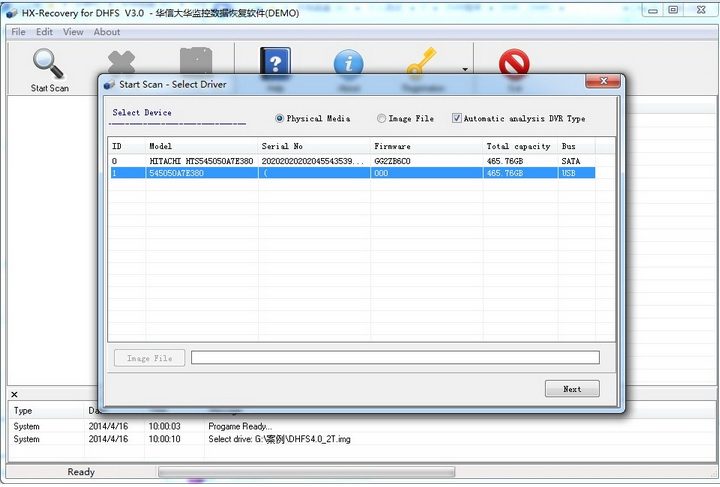Image resolution: width=720 pixels, height=487 pixels.
Task: Open the Help book icon
Action: 275,62
